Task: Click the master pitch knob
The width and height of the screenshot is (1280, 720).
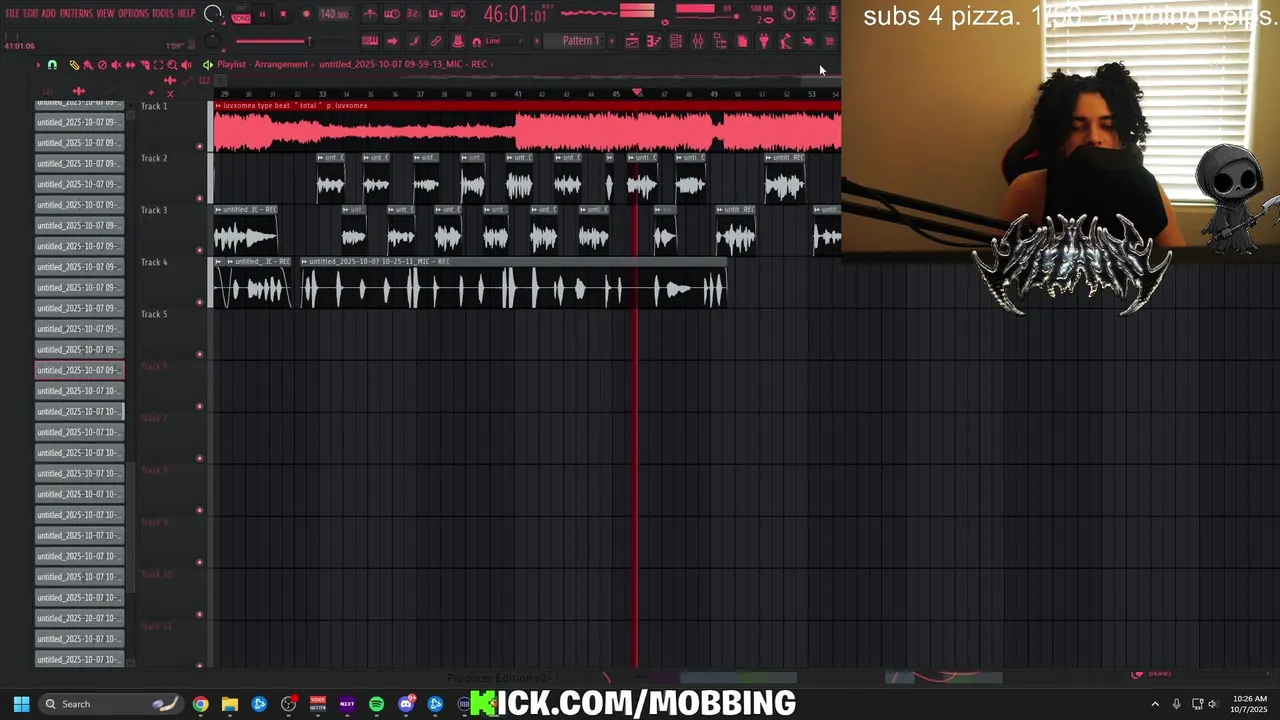Action: click(212, 41)
